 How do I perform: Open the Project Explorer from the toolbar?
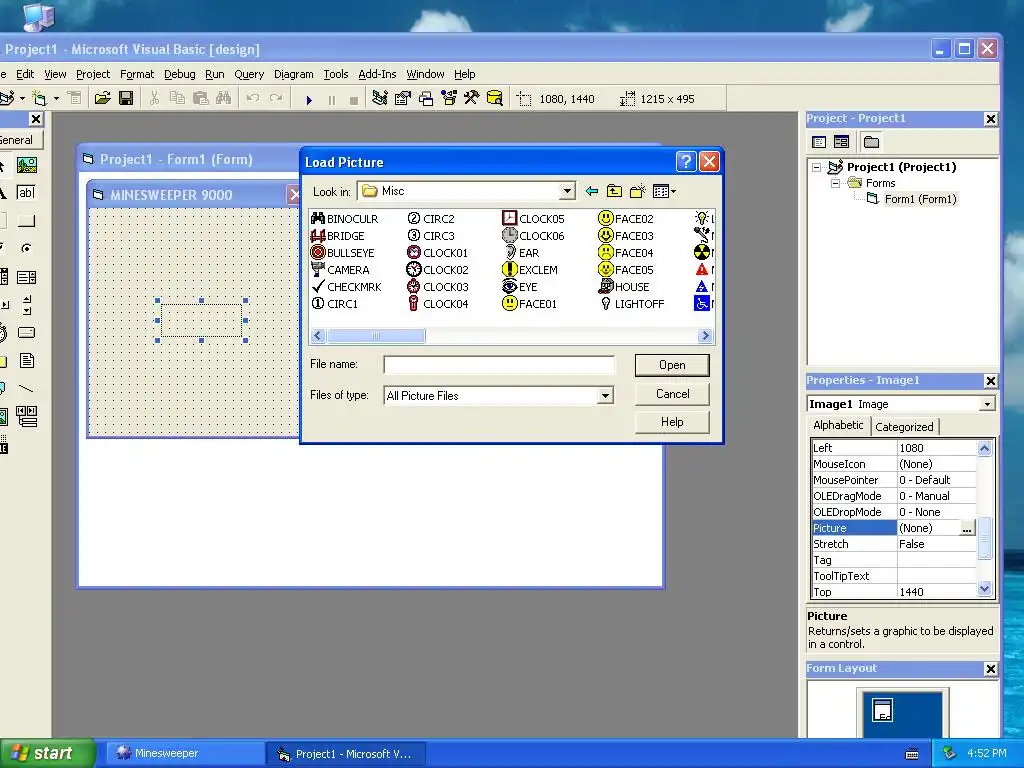tap(379, 99)
